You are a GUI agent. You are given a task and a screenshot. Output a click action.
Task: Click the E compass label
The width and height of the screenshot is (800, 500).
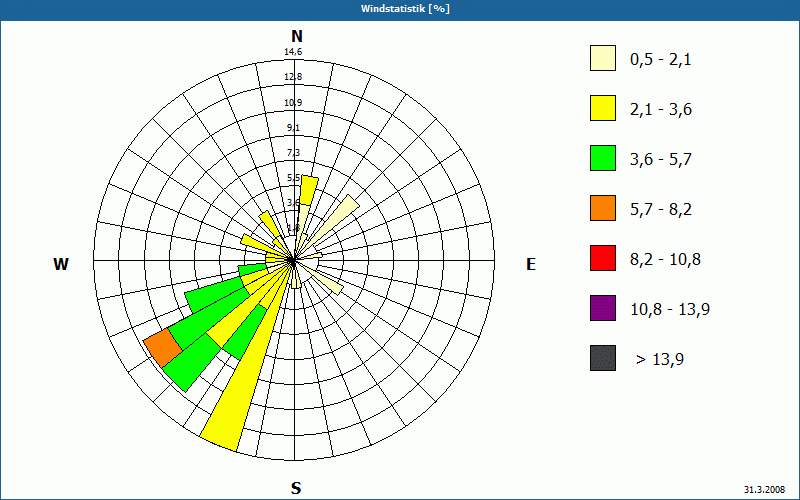tap(531, 264)
